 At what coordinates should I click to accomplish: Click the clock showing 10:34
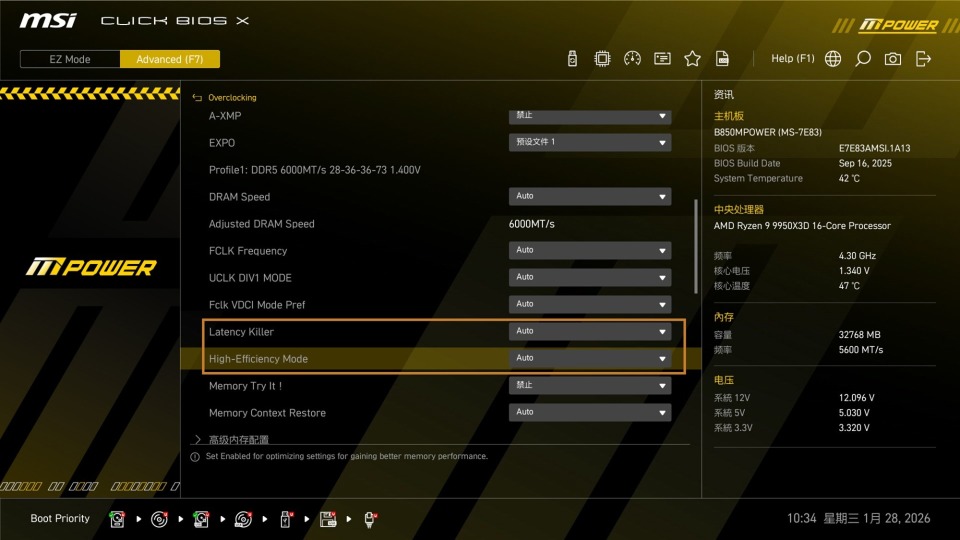coord(801,519)
